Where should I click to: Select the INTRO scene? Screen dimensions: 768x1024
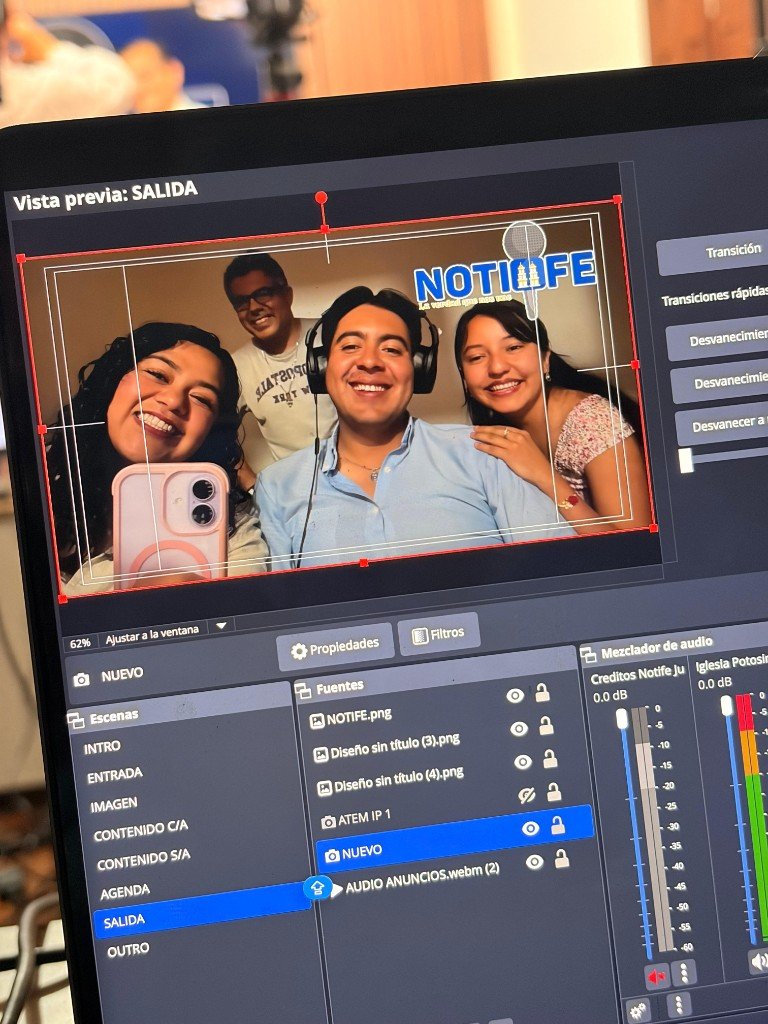pos(102,748)
